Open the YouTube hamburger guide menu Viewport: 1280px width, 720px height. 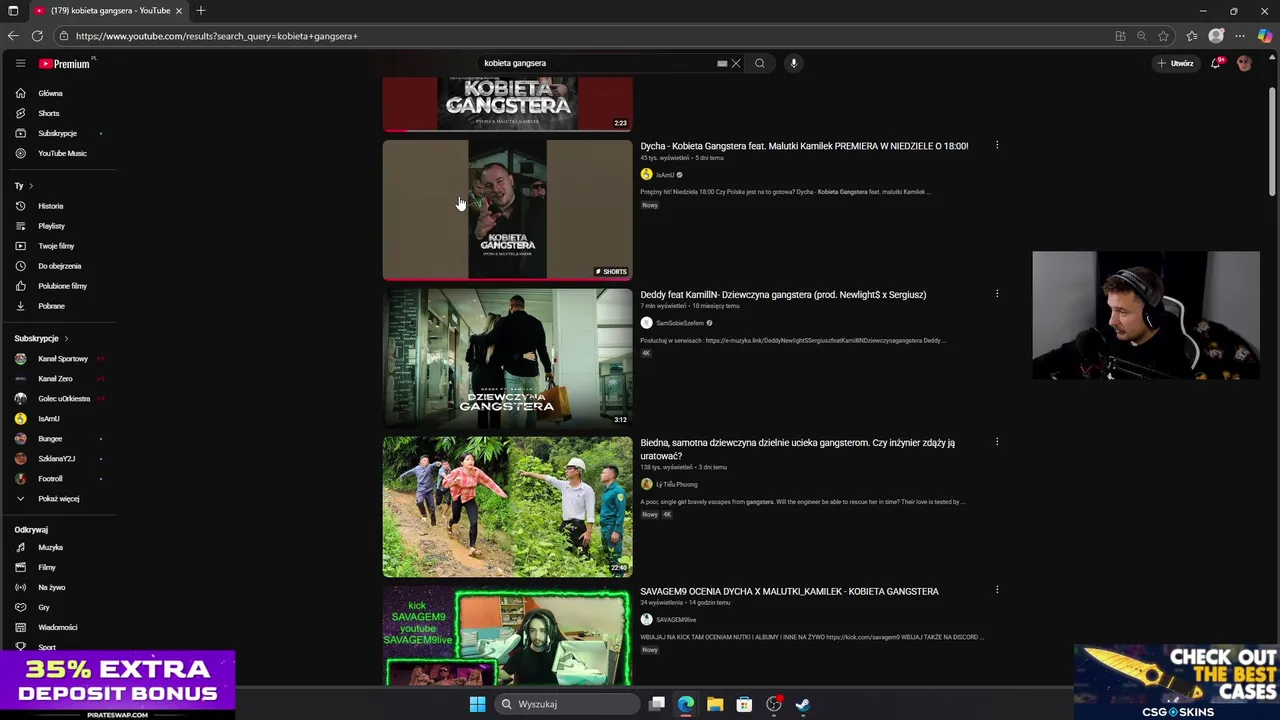pyautogui.click(x=20, y=63)
